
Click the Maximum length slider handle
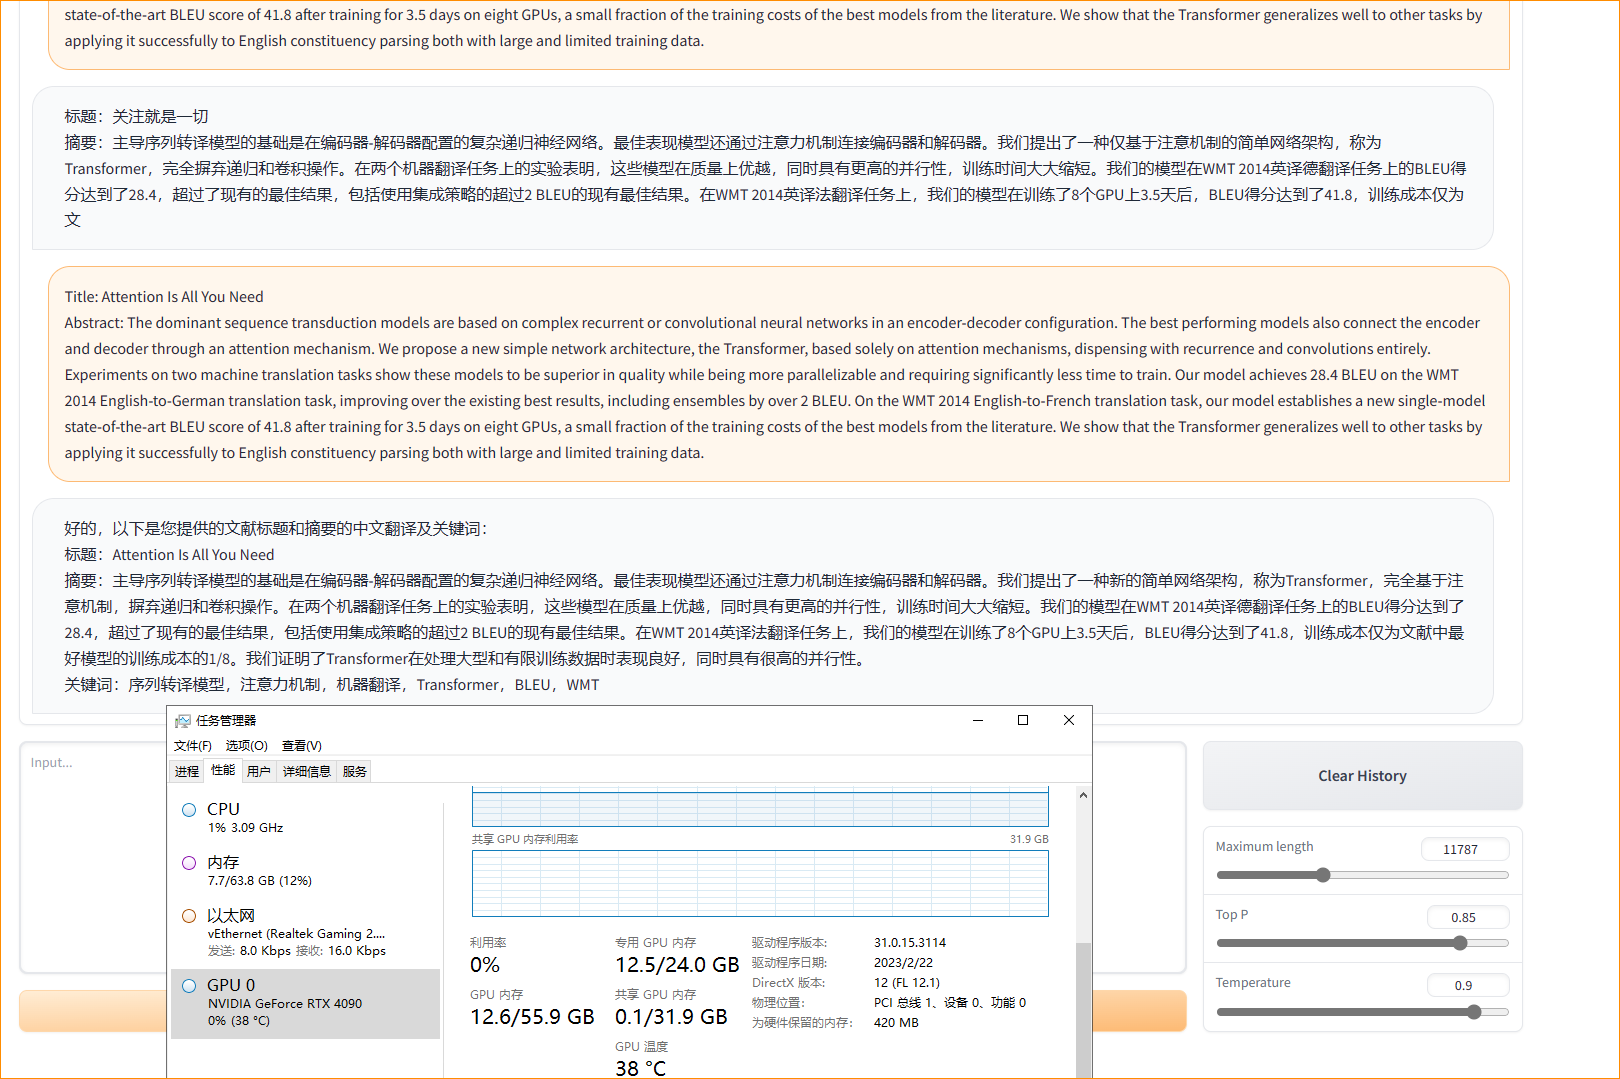click(x=1323, y=875)
